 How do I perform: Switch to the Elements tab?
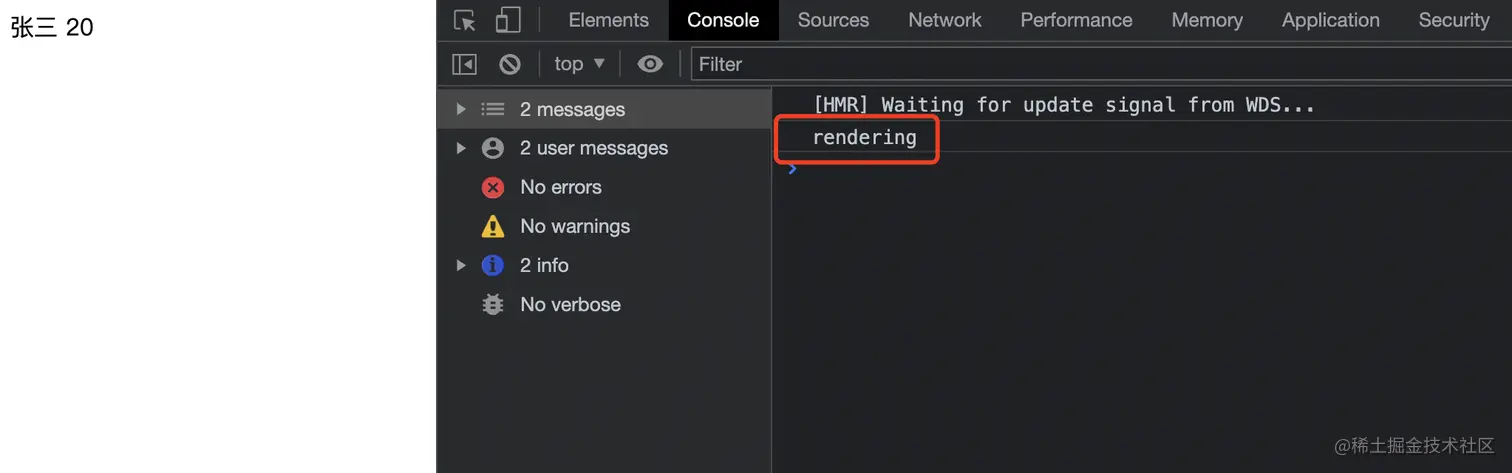pos(608,20)
